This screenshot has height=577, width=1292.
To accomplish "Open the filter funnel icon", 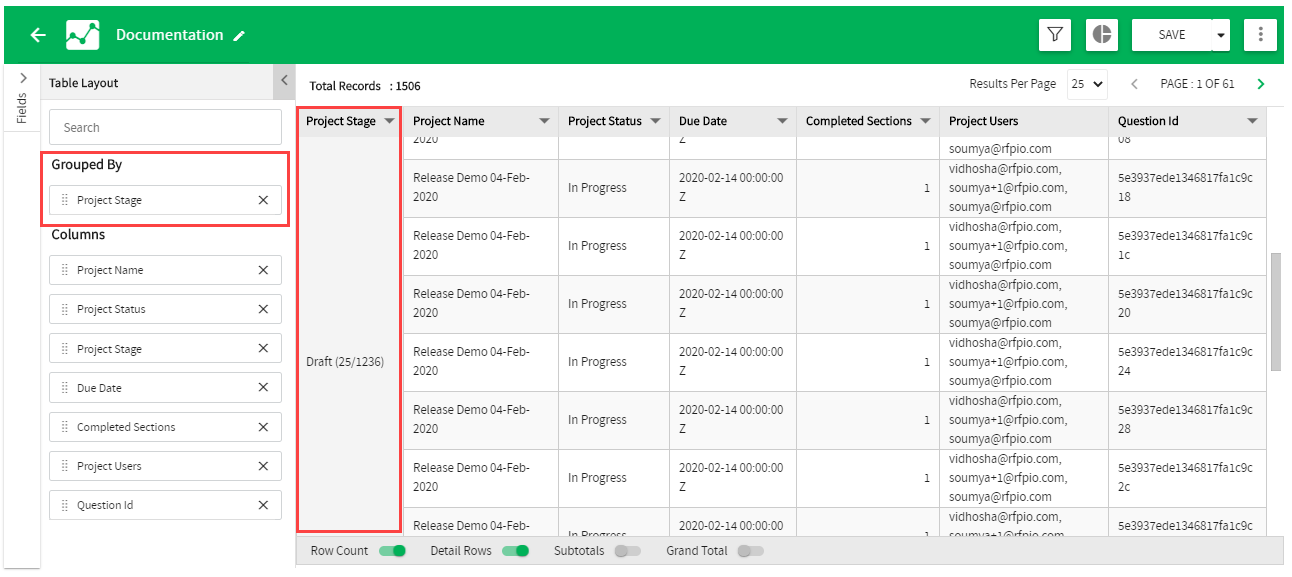I will pos(1055,35).
